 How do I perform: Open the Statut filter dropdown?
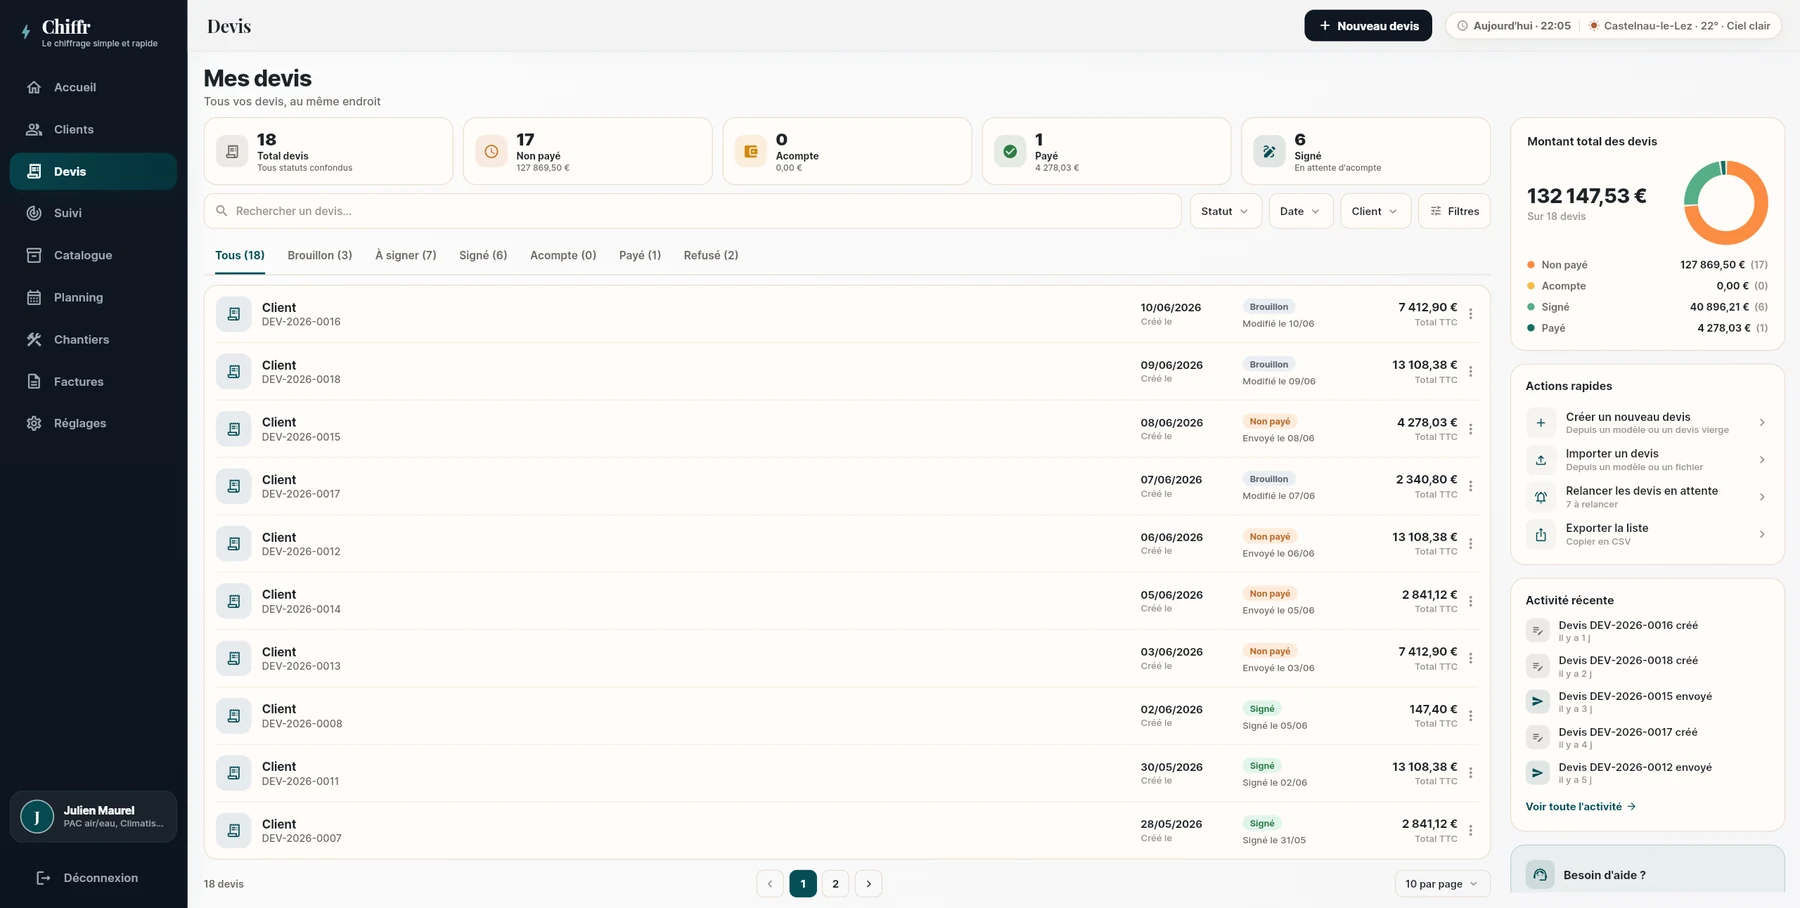[x=1225, y=211]
